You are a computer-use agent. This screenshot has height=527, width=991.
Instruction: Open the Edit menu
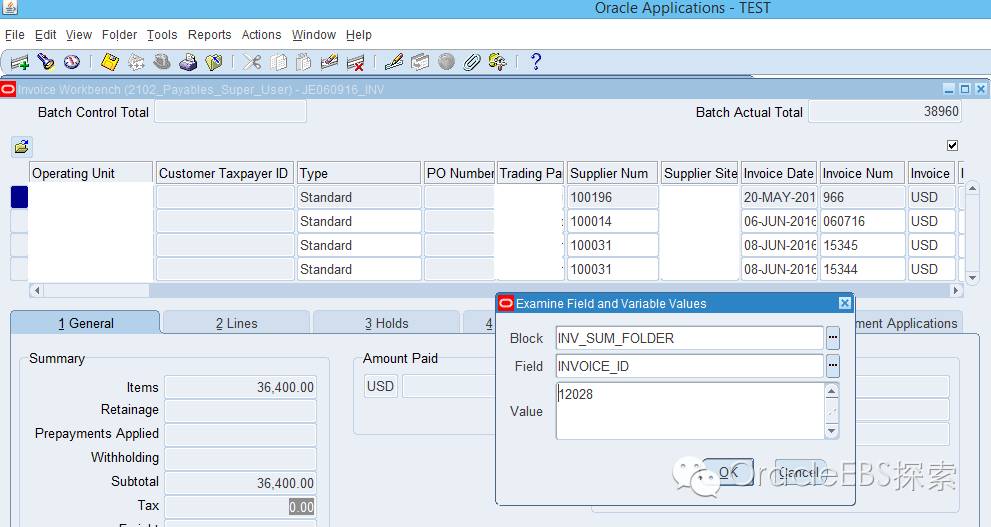[46, 35]
